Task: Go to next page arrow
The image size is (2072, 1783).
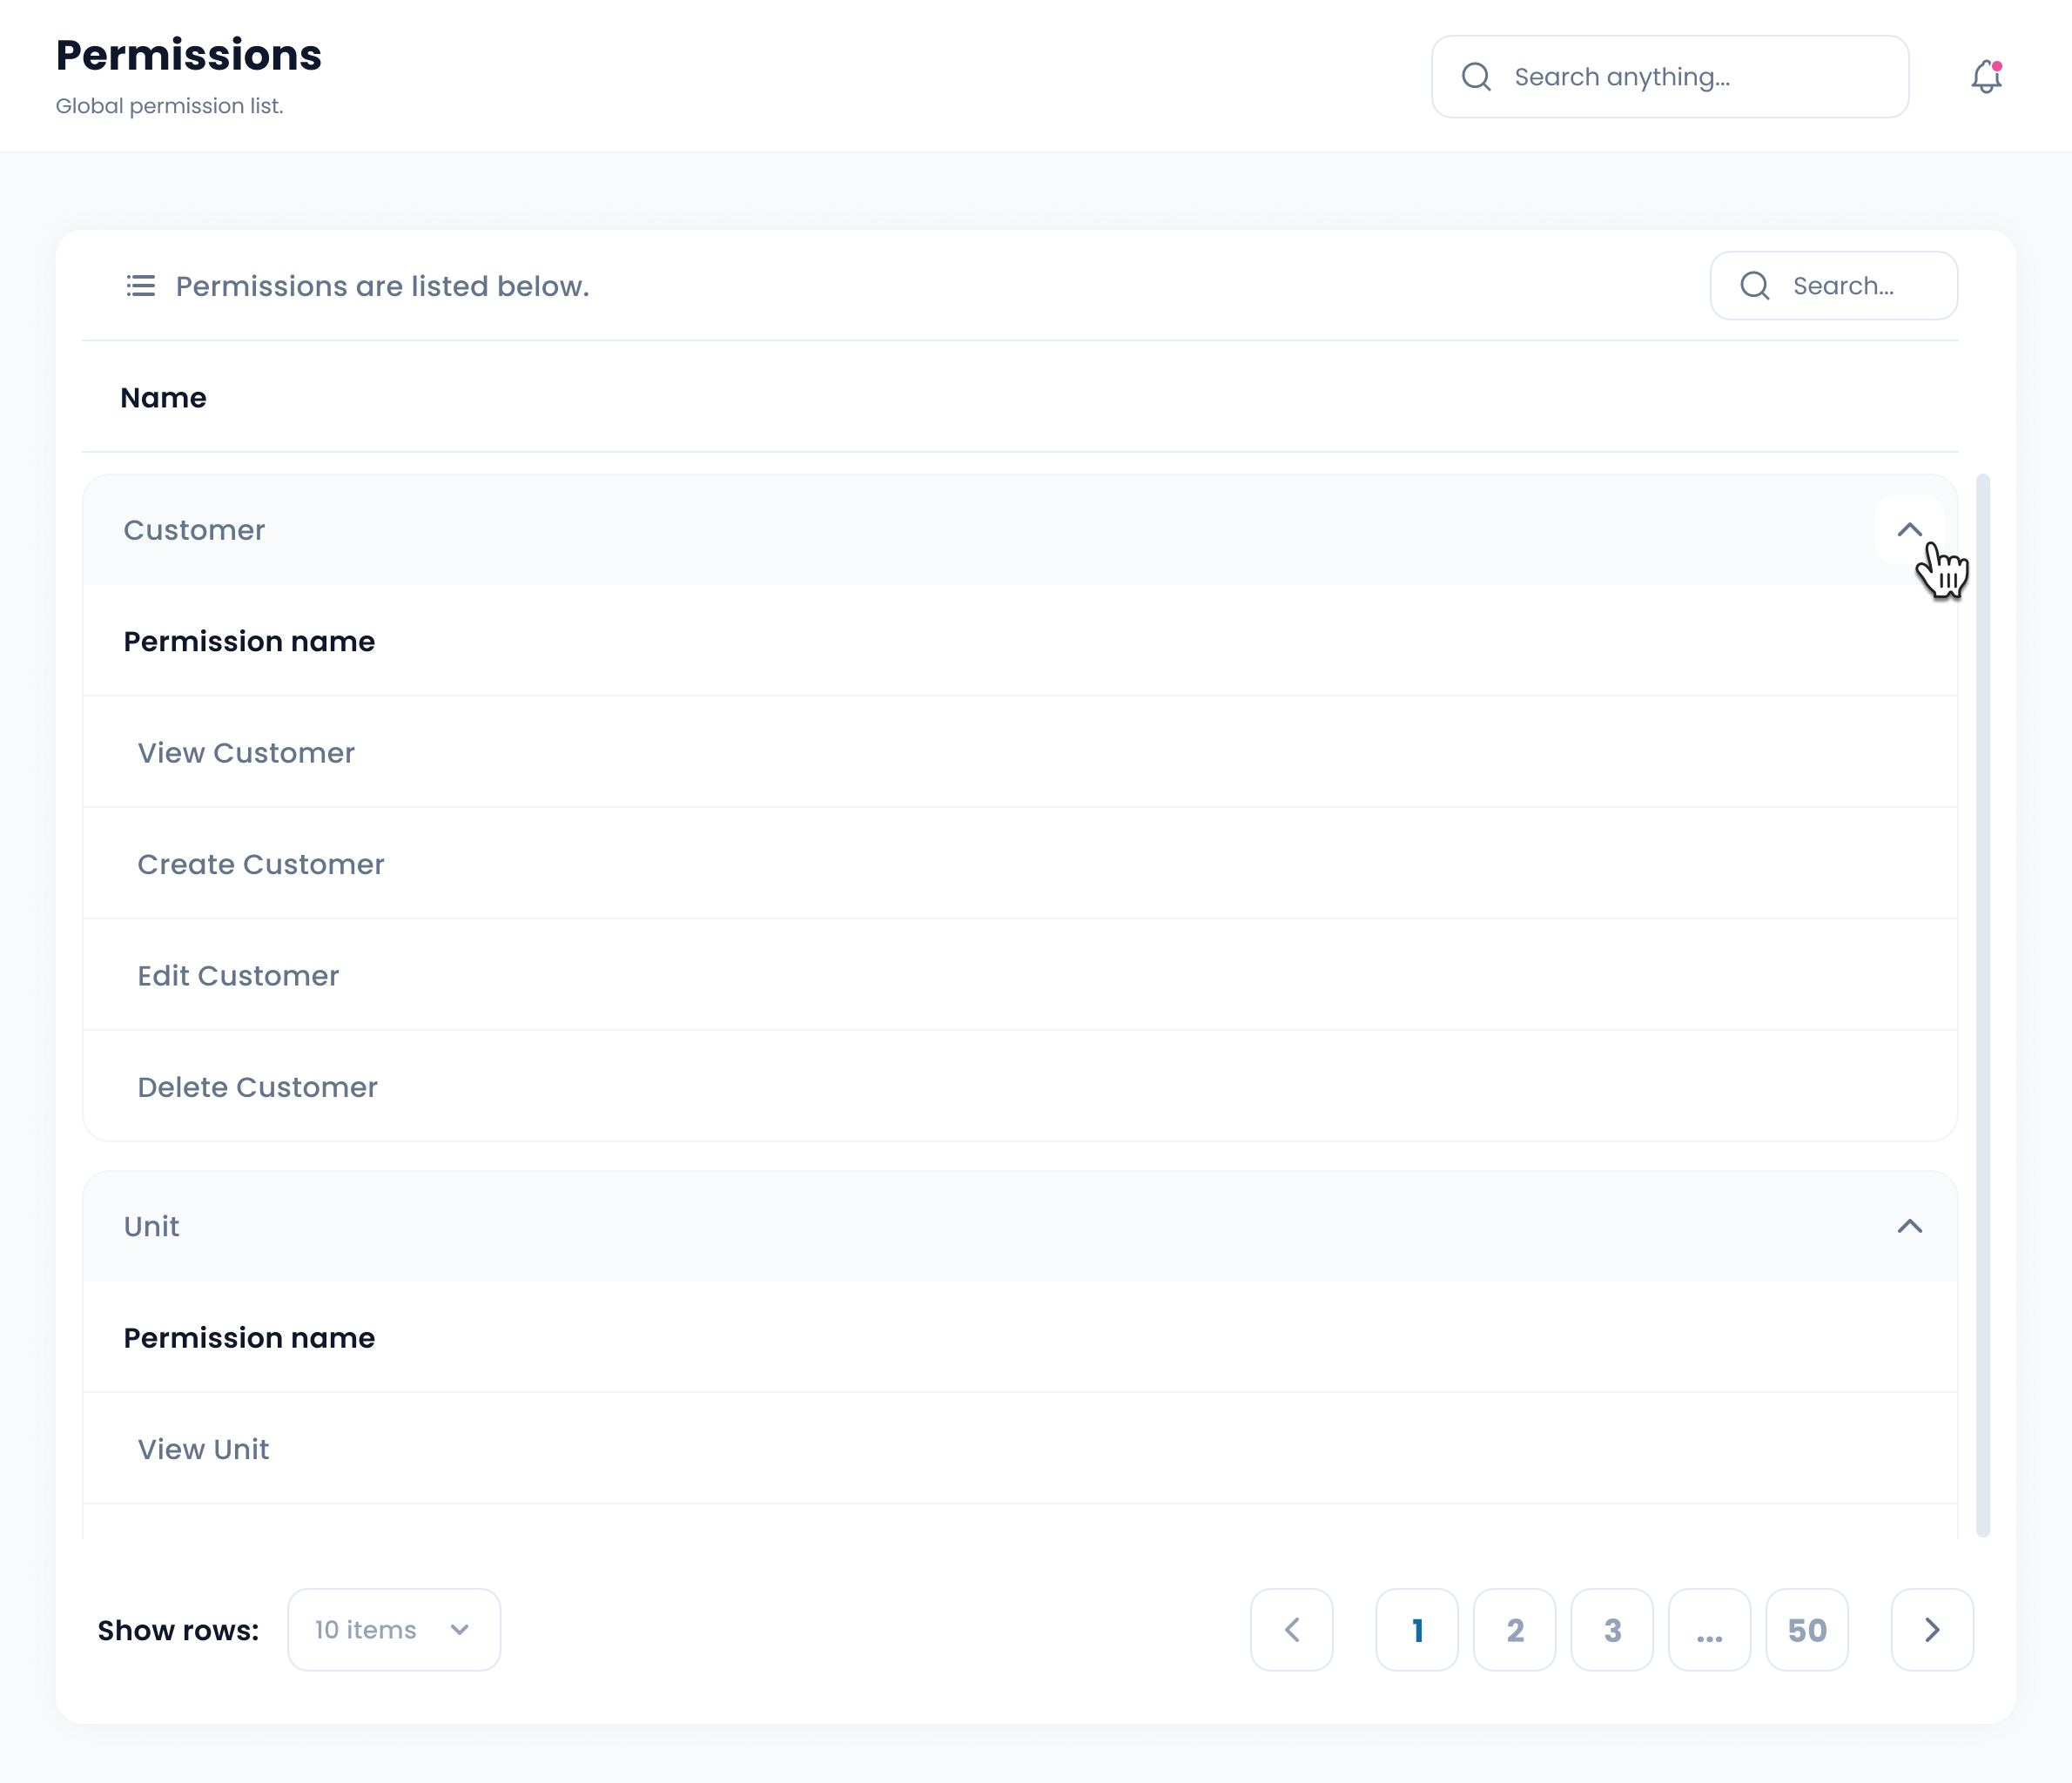Action: point(1932,1630)
